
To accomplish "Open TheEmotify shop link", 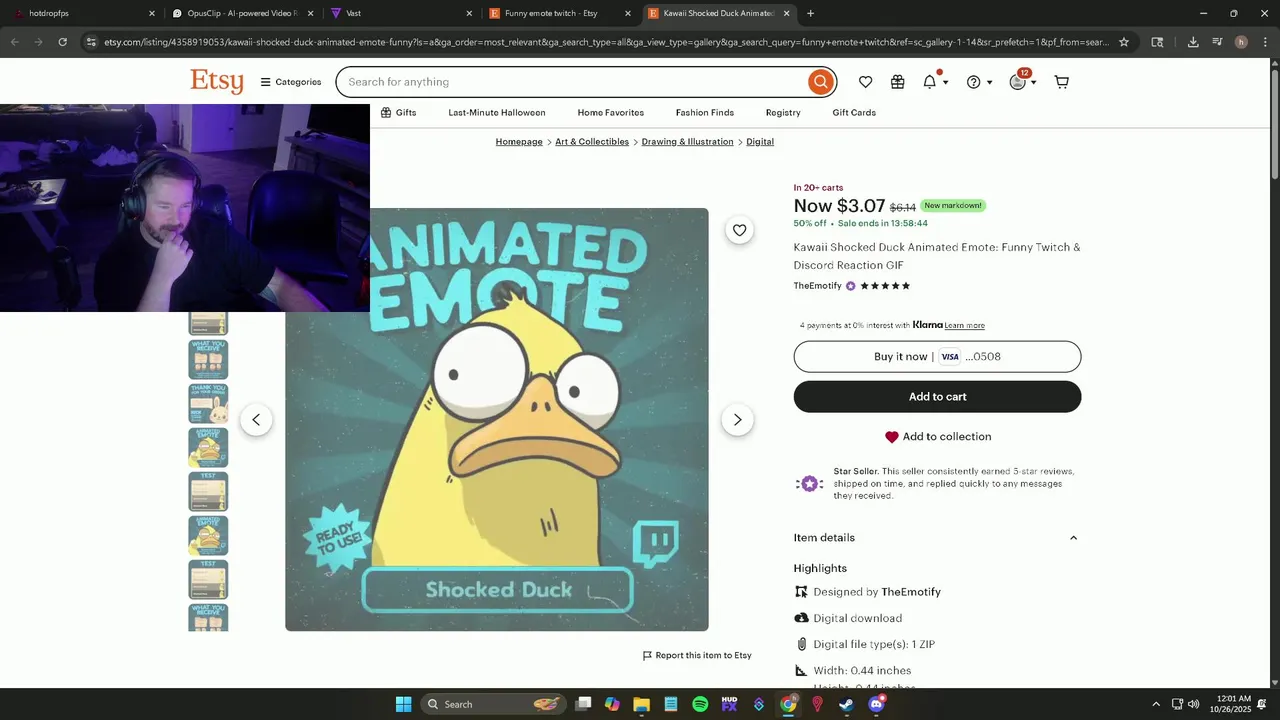I will (817, 286).
